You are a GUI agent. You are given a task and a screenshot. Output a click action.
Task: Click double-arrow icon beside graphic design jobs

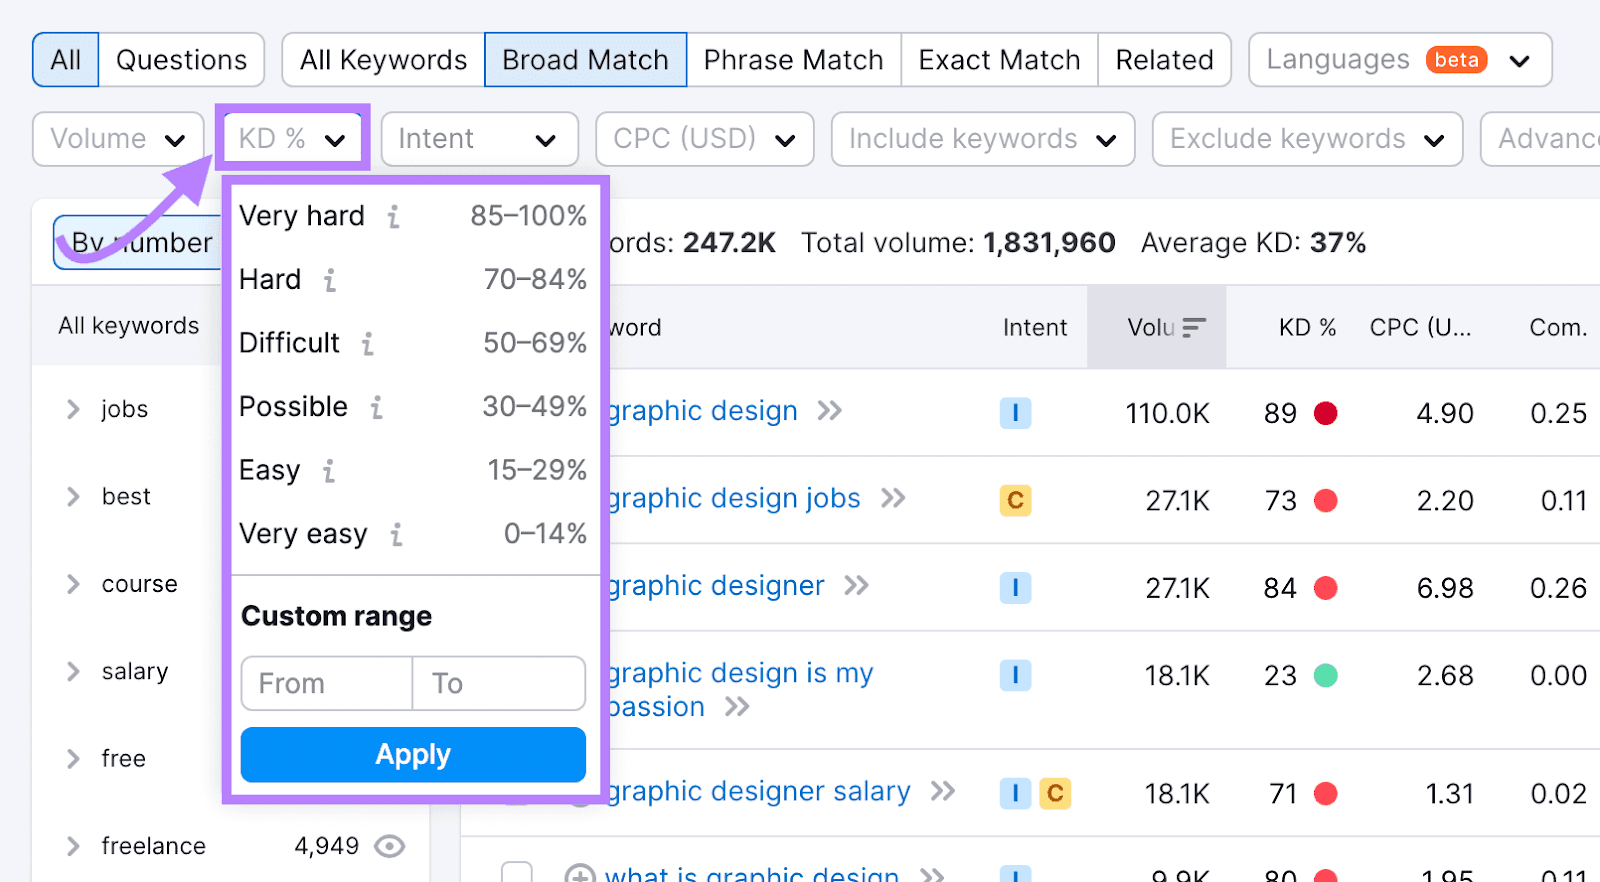pyautogui.click(x=893, y=498)
